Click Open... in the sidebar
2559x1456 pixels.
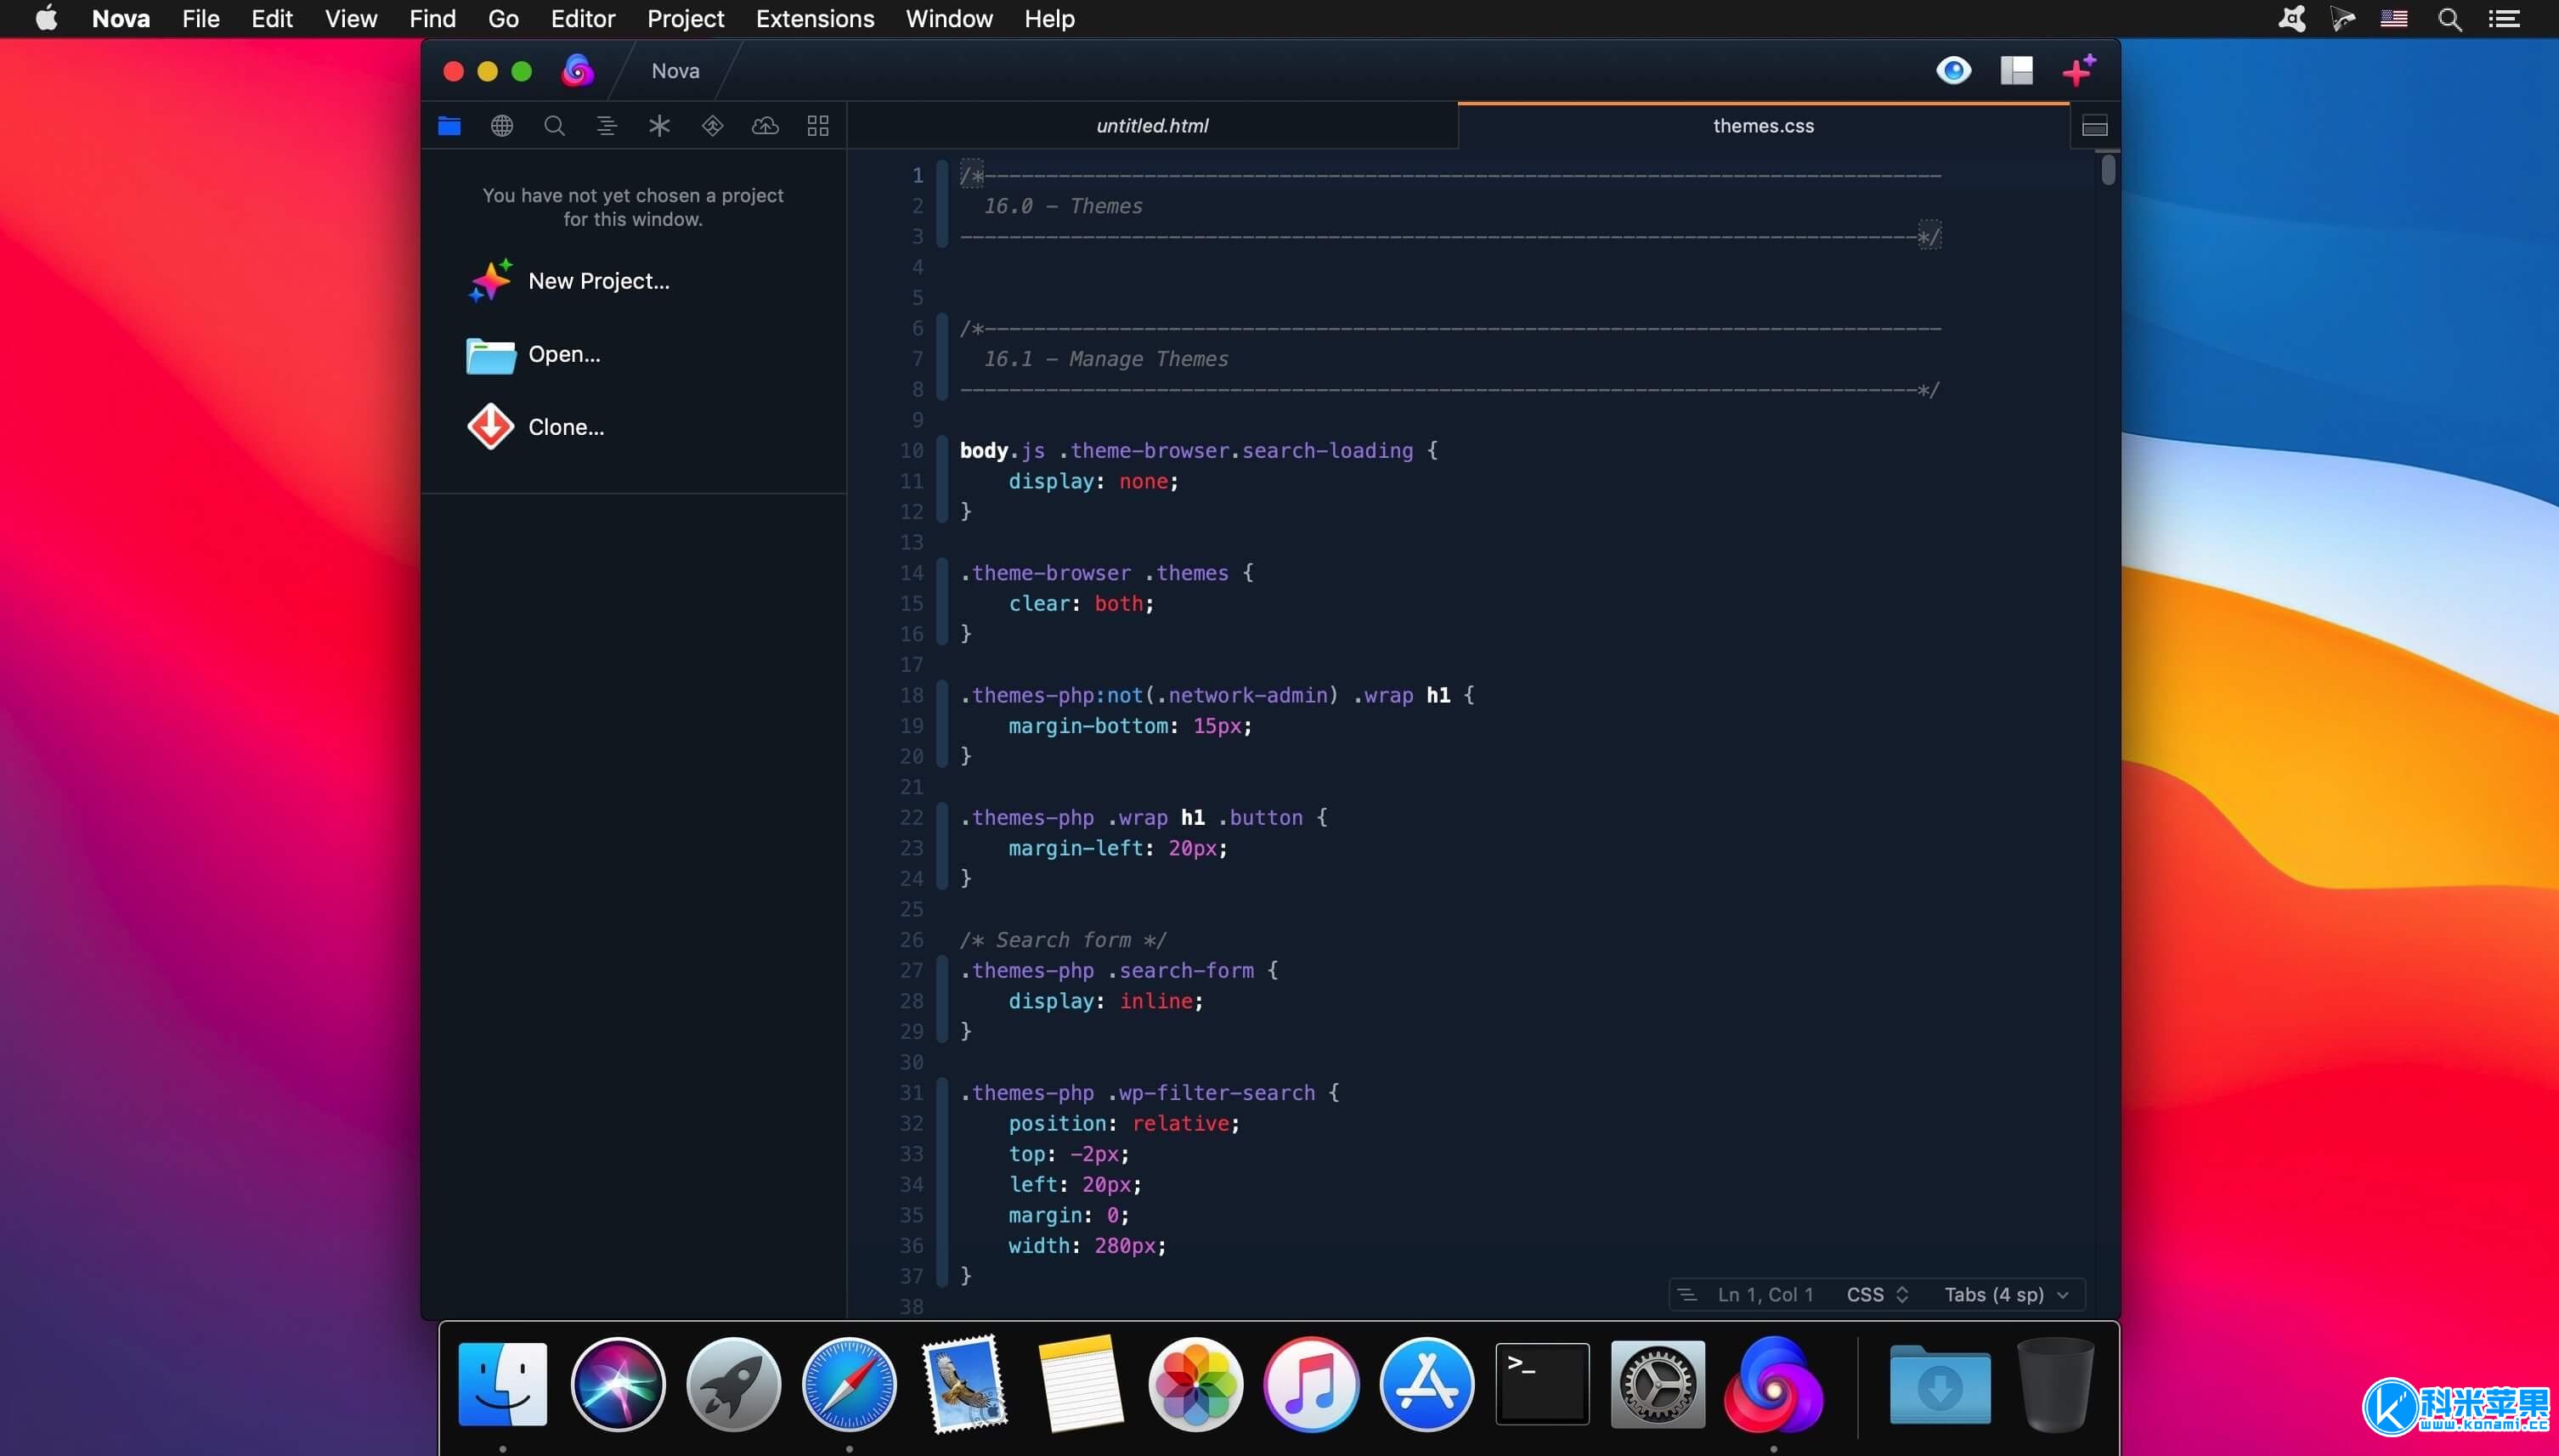[x=564, y=354]
